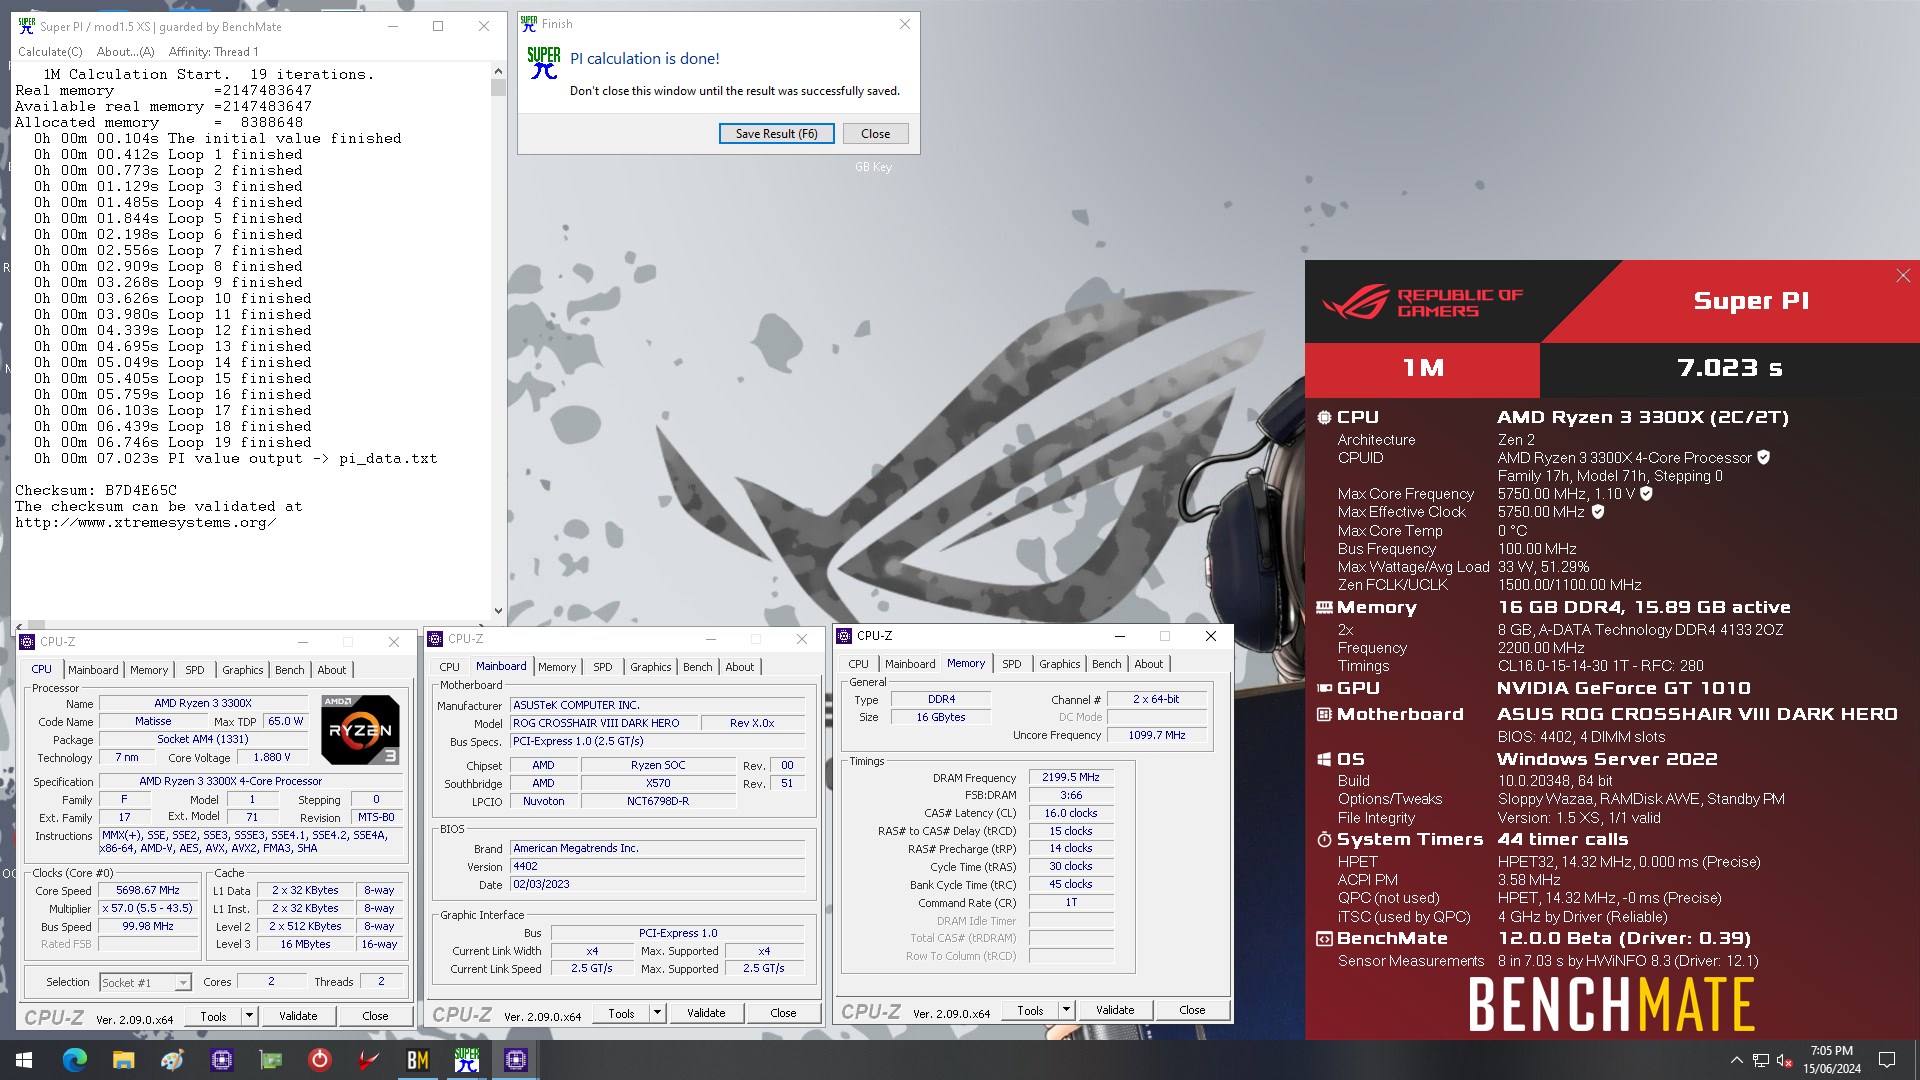Click the muted volume tray icon
The width and height of the screenshot is (1920, 1080).
pos(1784,1060)
